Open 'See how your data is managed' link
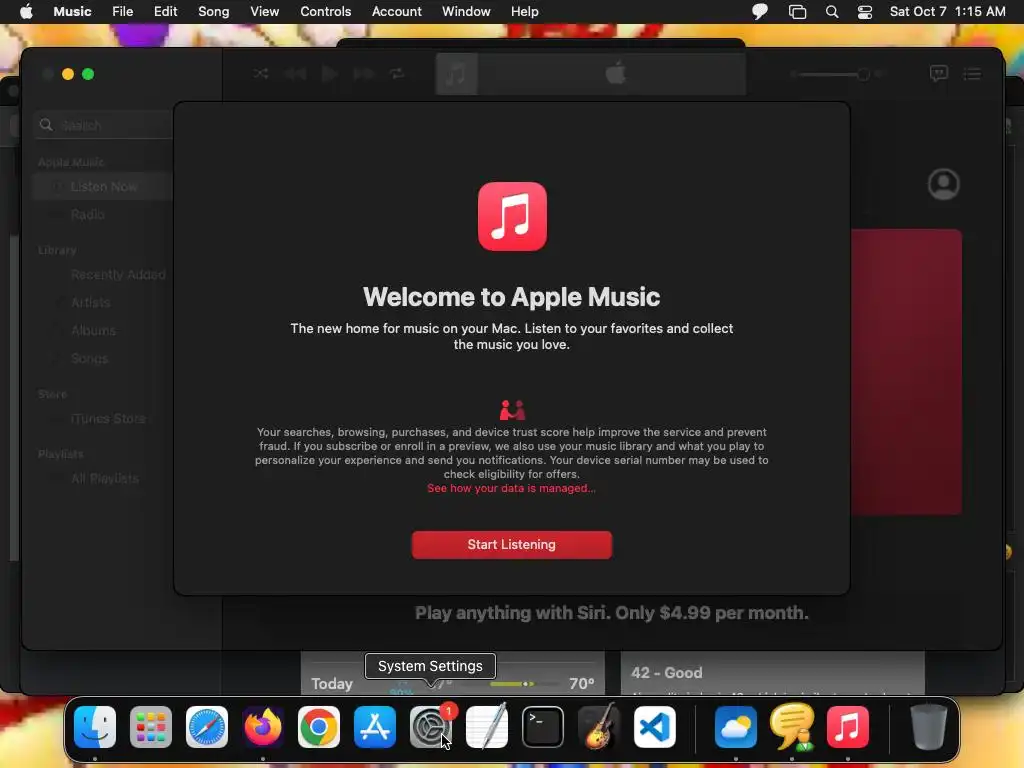The width and height of the screenshot is (1024, 768). (511, 488)
